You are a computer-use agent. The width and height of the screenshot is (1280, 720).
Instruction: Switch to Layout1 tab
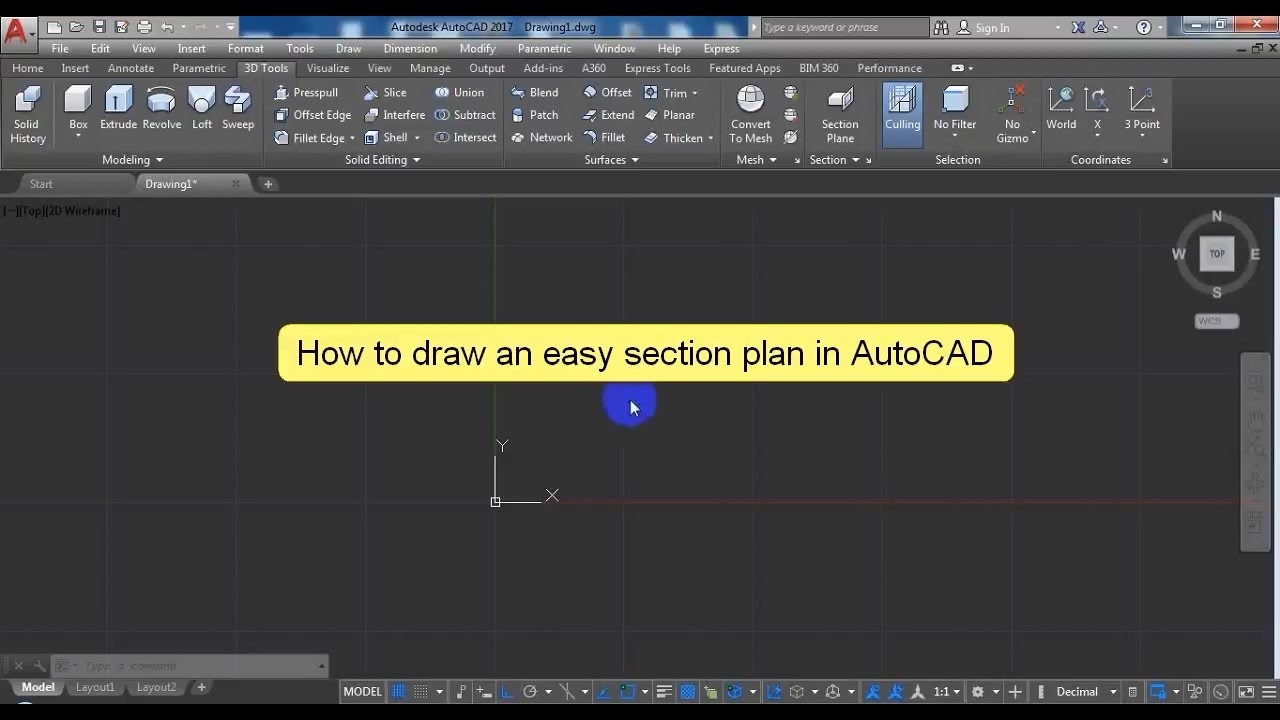pos(95,687)
